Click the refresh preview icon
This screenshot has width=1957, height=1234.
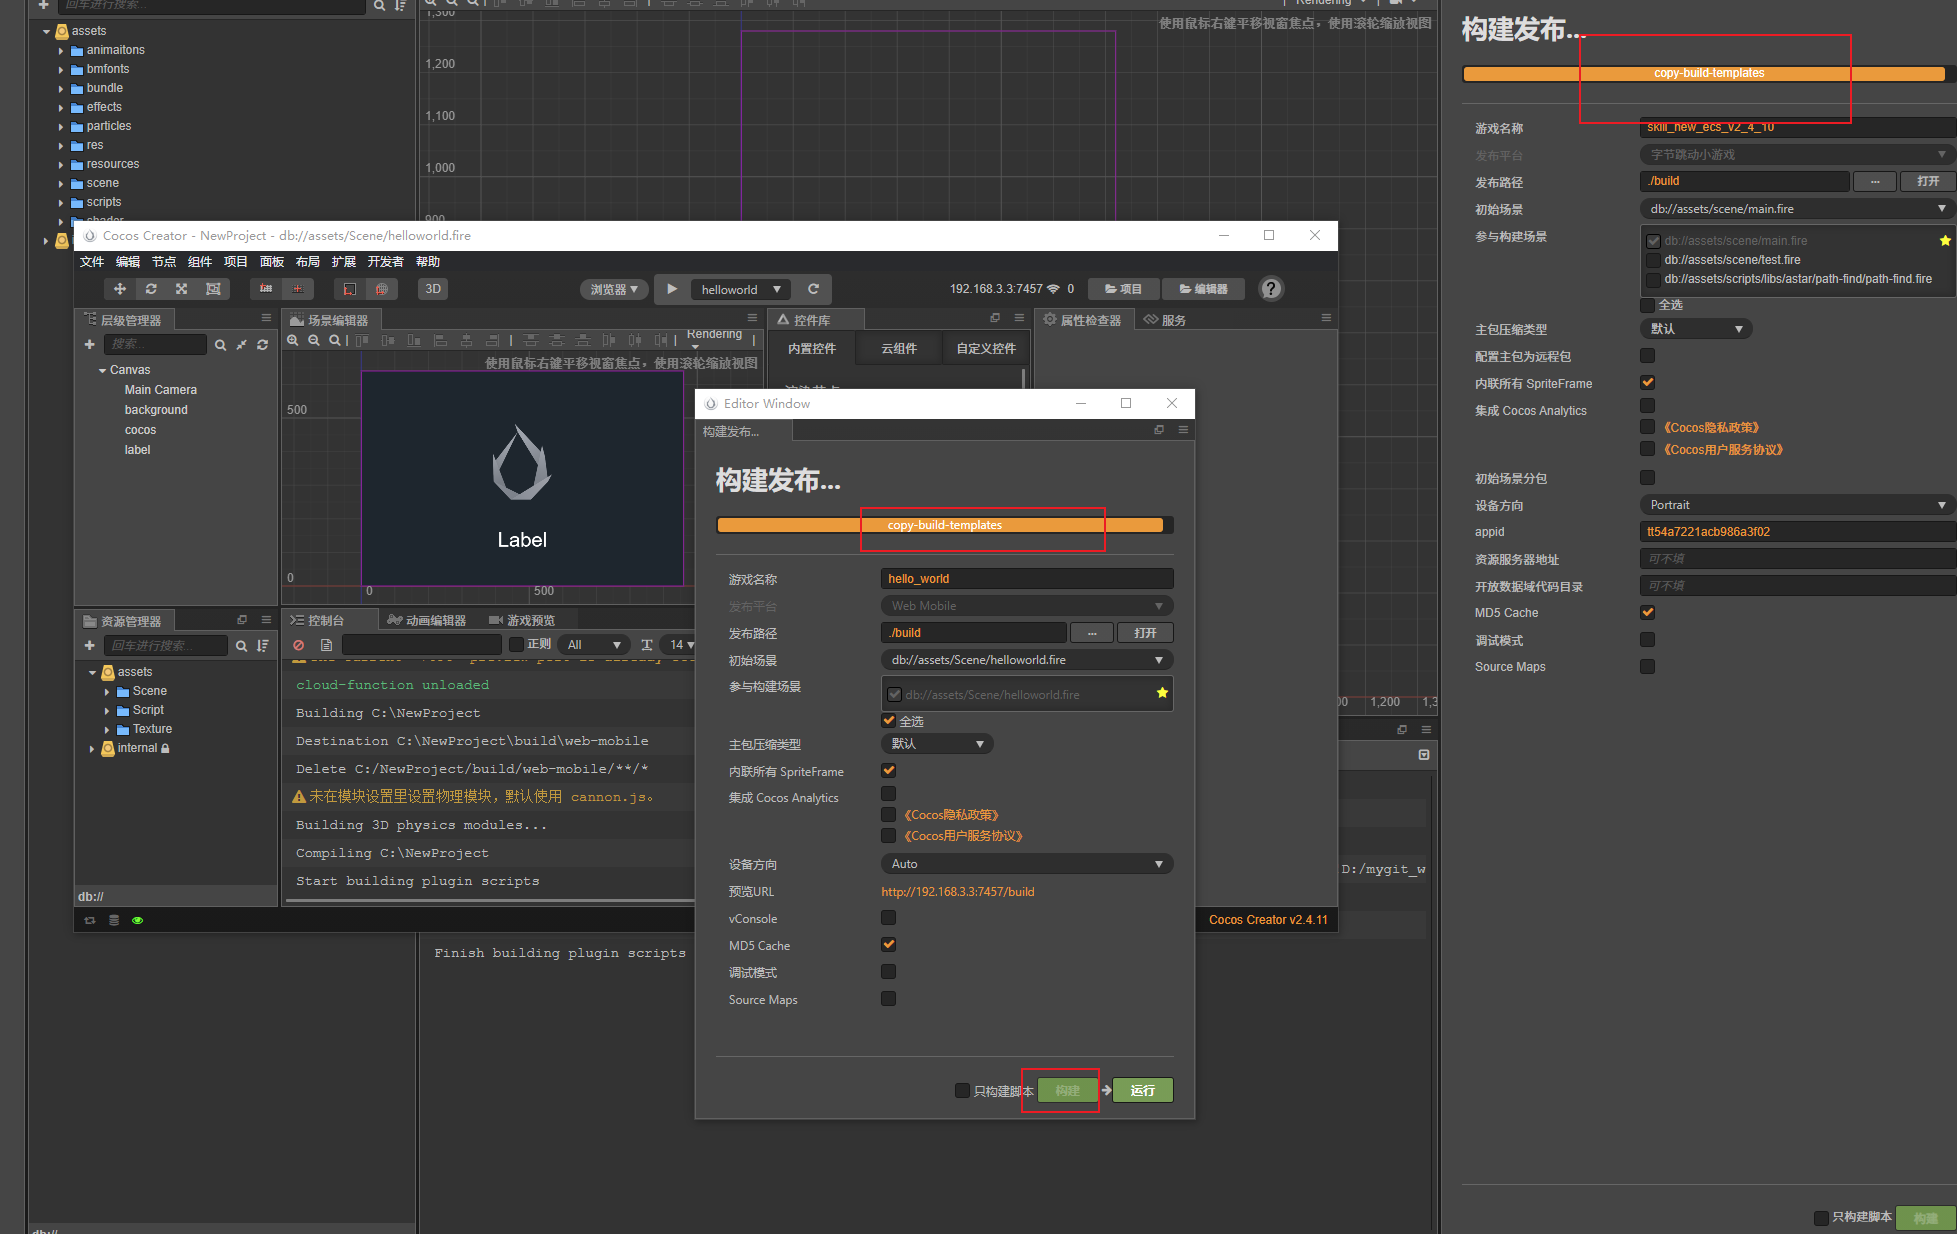click(x=813, y=289)
